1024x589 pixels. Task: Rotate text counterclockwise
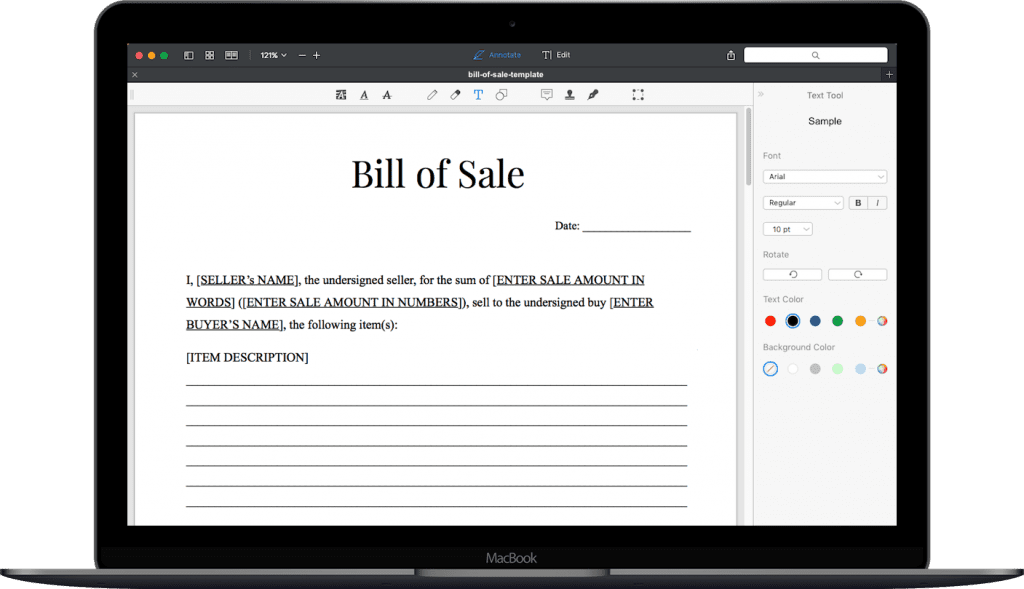click(x=792, y=274)
